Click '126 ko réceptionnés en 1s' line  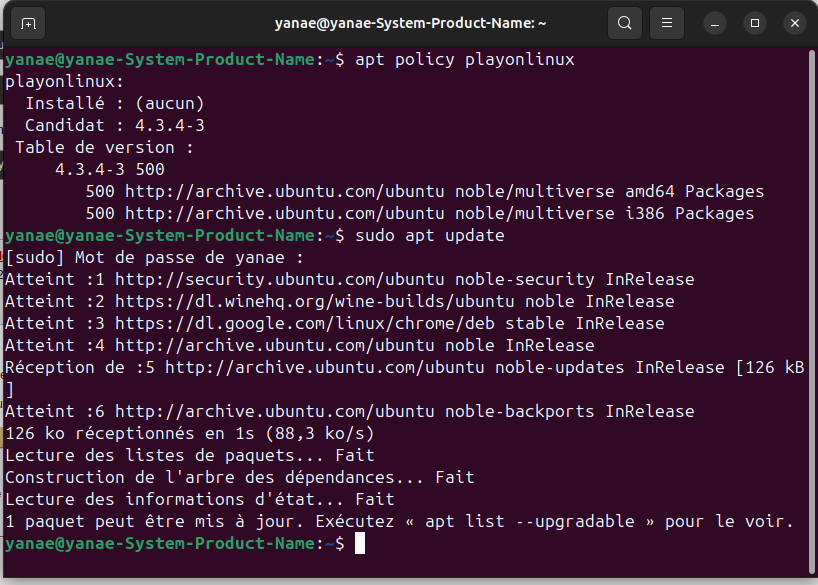(190, 433)
